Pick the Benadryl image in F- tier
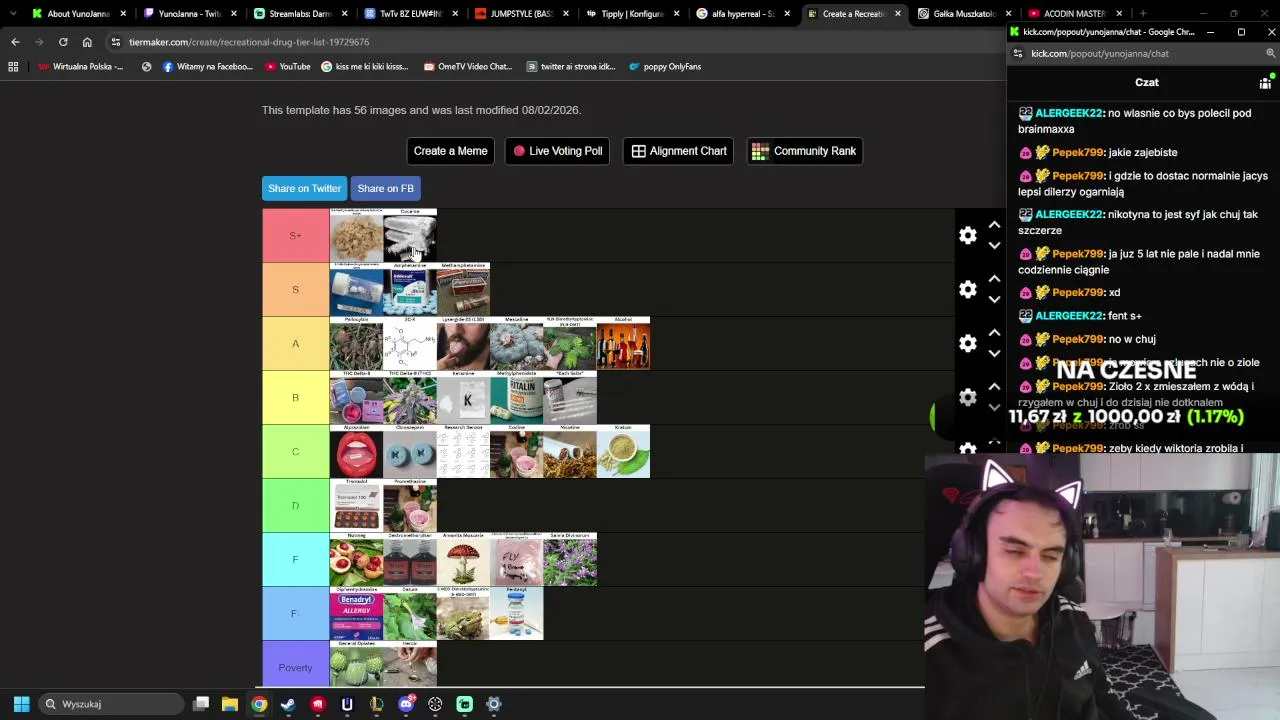The width and height of the screenshot is (1280, 720). (x=356, y=613)
